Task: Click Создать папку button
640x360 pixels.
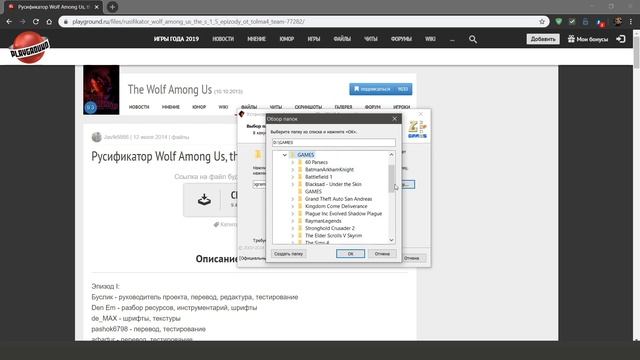Action: point(289,254)
